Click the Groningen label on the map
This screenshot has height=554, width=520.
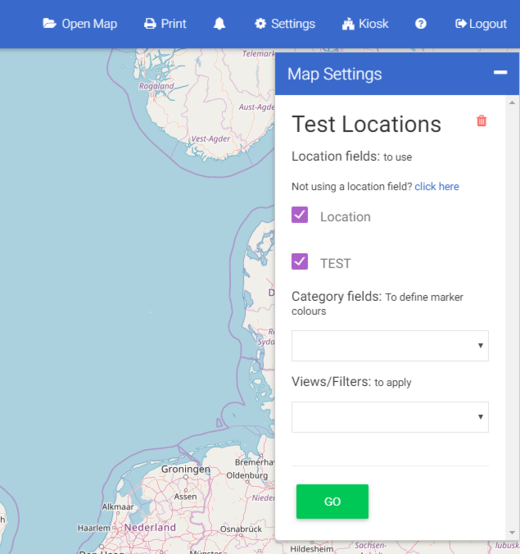pyautogui.click(x=186, y=469)
